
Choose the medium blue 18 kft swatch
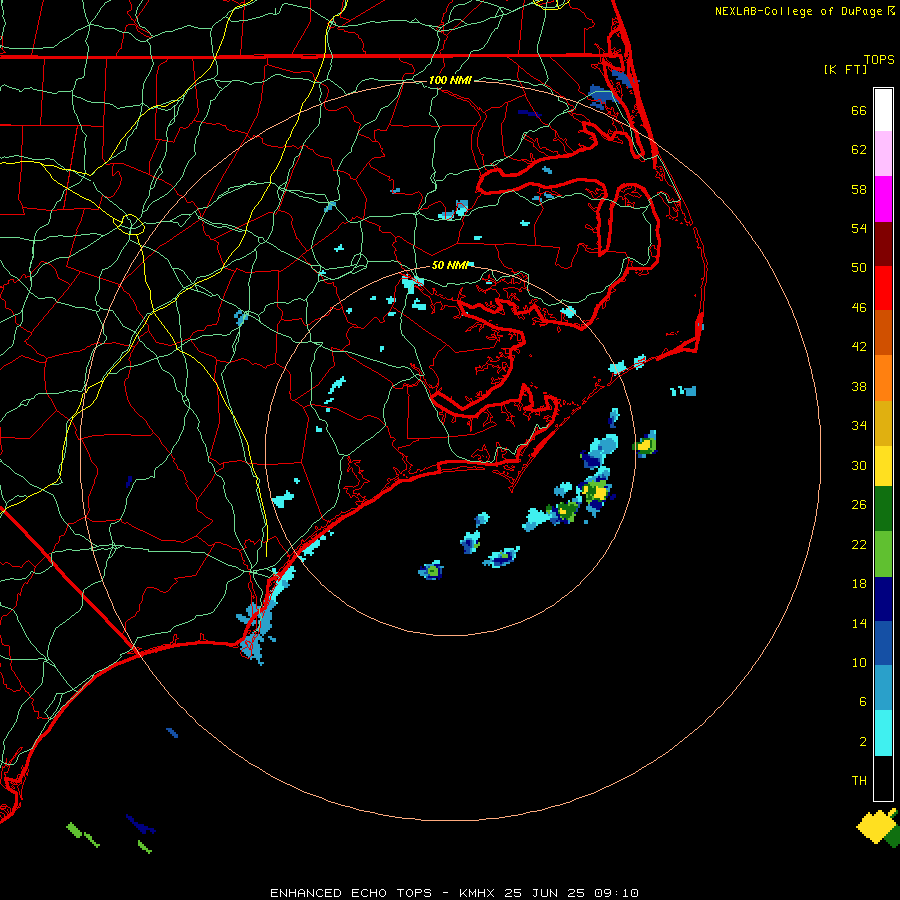[883, 643]
